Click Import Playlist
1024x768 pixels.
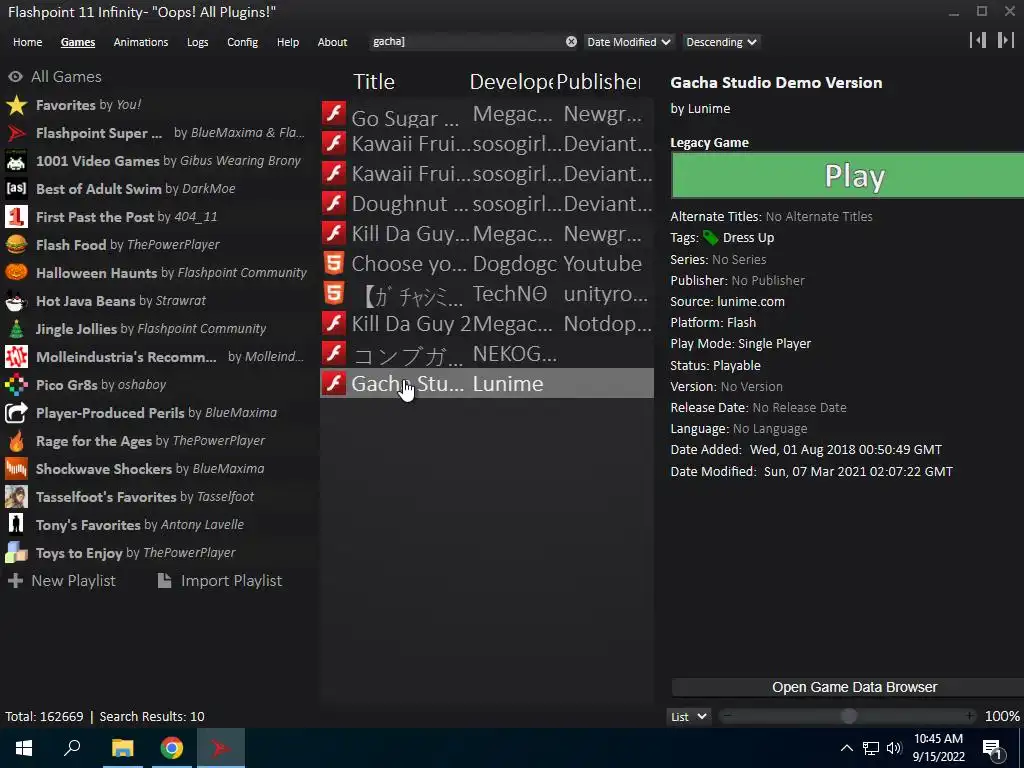220,581
